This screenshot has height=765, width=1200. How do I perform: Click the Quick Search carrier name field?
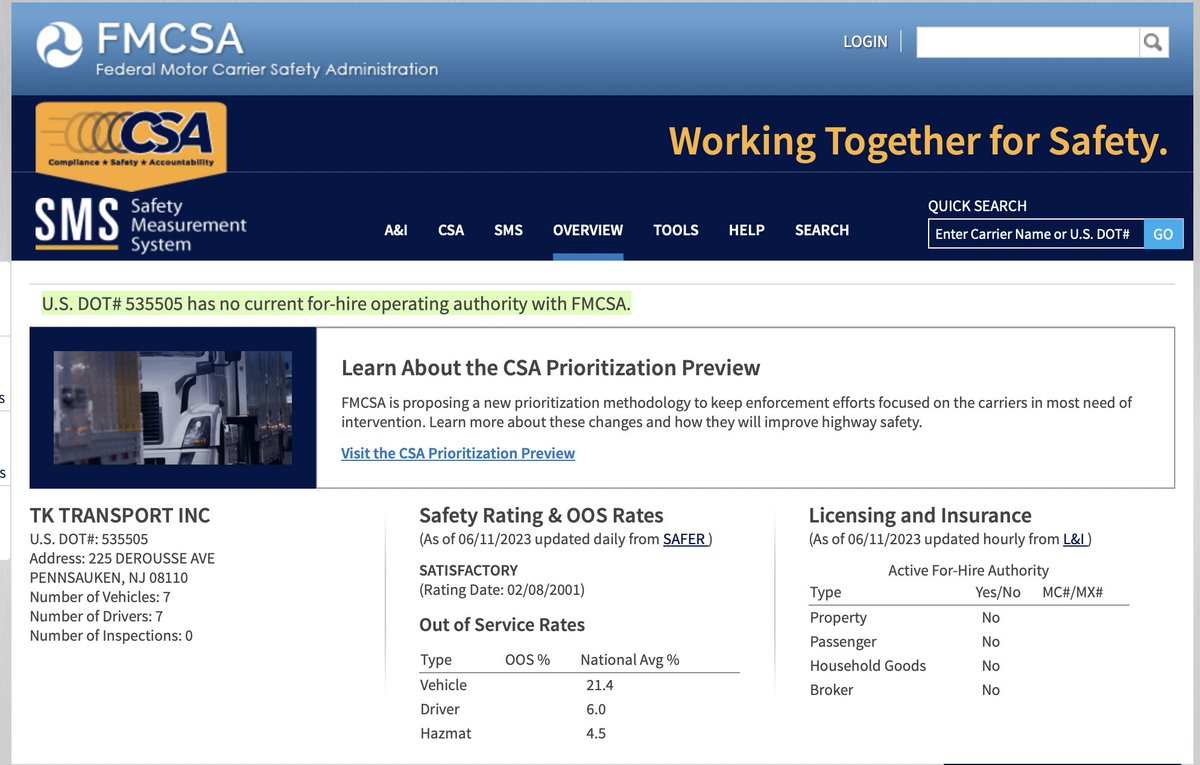(1036, 234)
